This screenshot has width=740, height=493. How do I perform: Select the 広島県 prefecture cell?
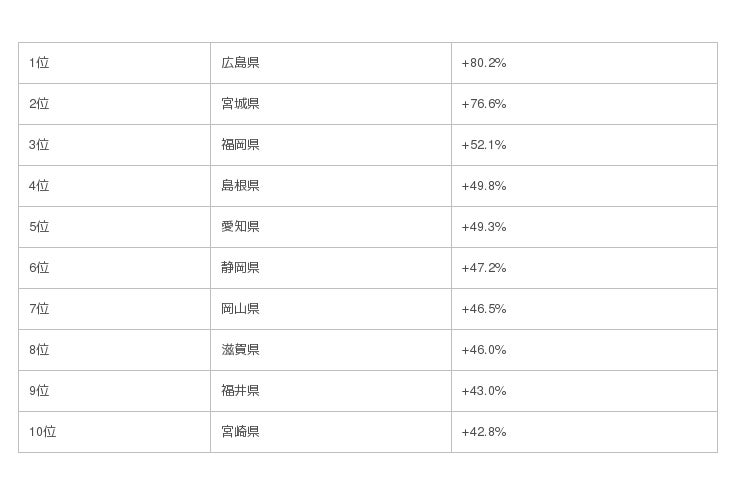tap(240, 63)
